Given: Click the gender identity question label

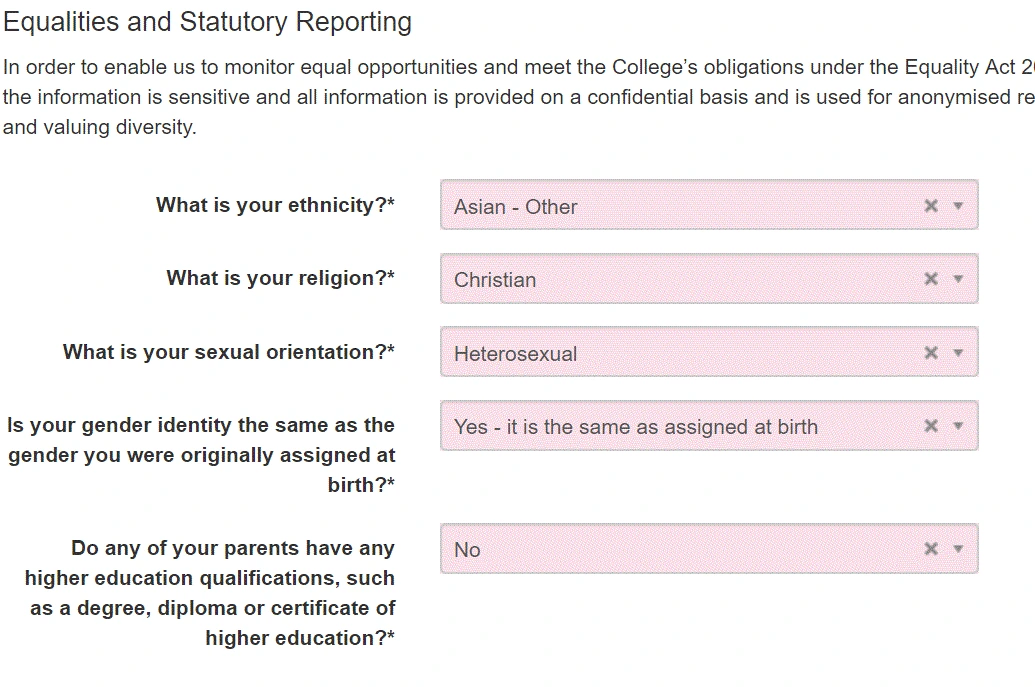Looking at the screenshot, I should (201, 455).
